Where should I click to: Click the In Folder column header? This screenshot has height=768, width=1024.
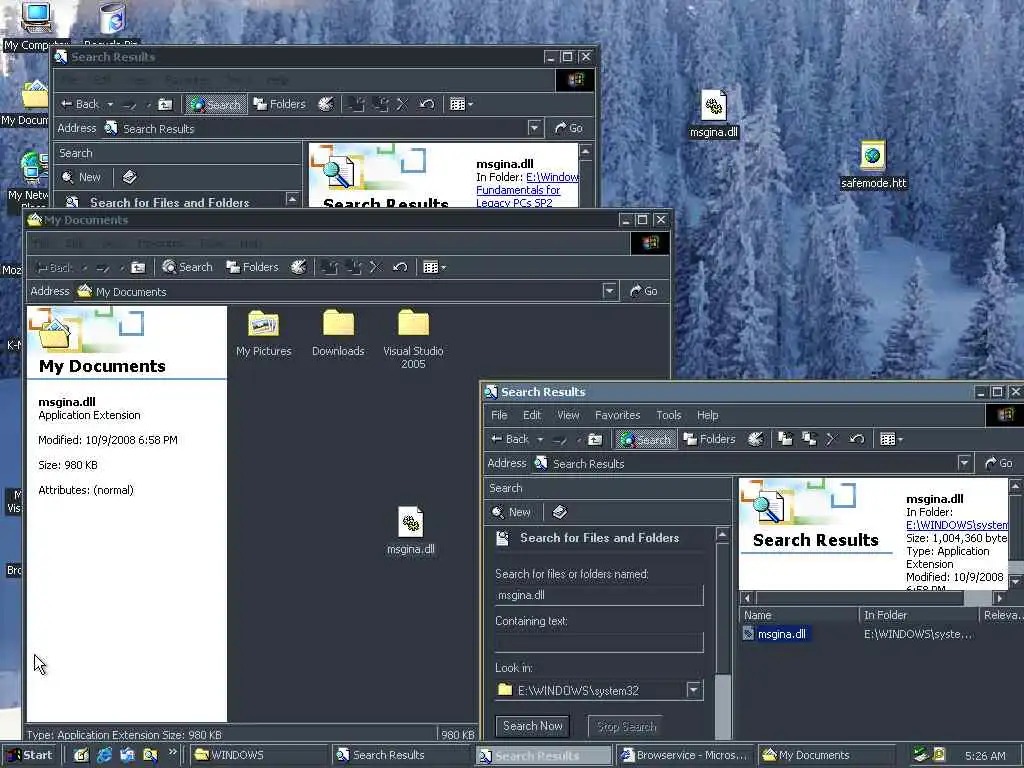[918, 615]
